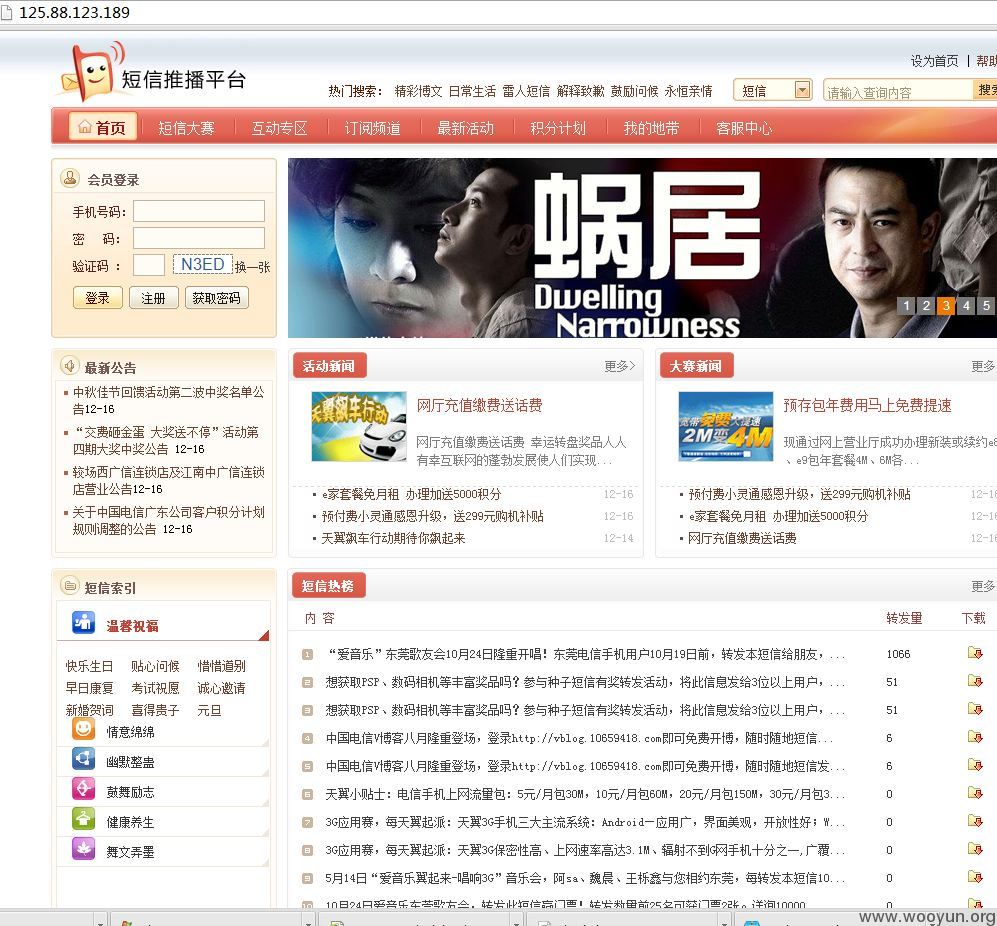Open the 舞文弄墨 category icon
997x926 pixels.
coord(83,849)
